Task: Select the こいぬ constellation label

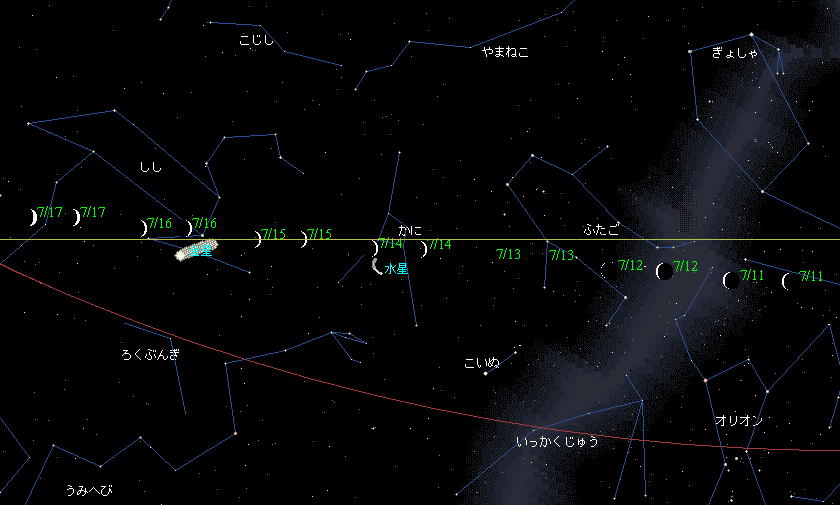Action: (x=482, y=363)
